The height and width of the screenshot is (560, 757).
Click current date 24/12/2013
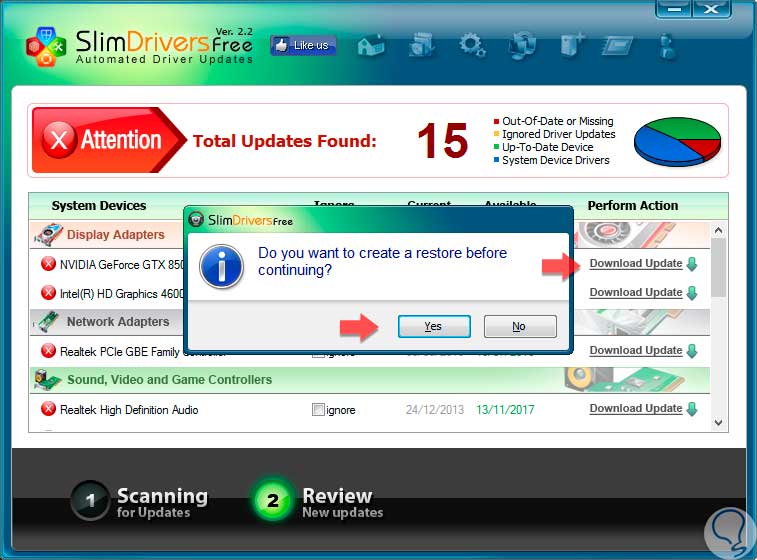(x=435, y=410)
